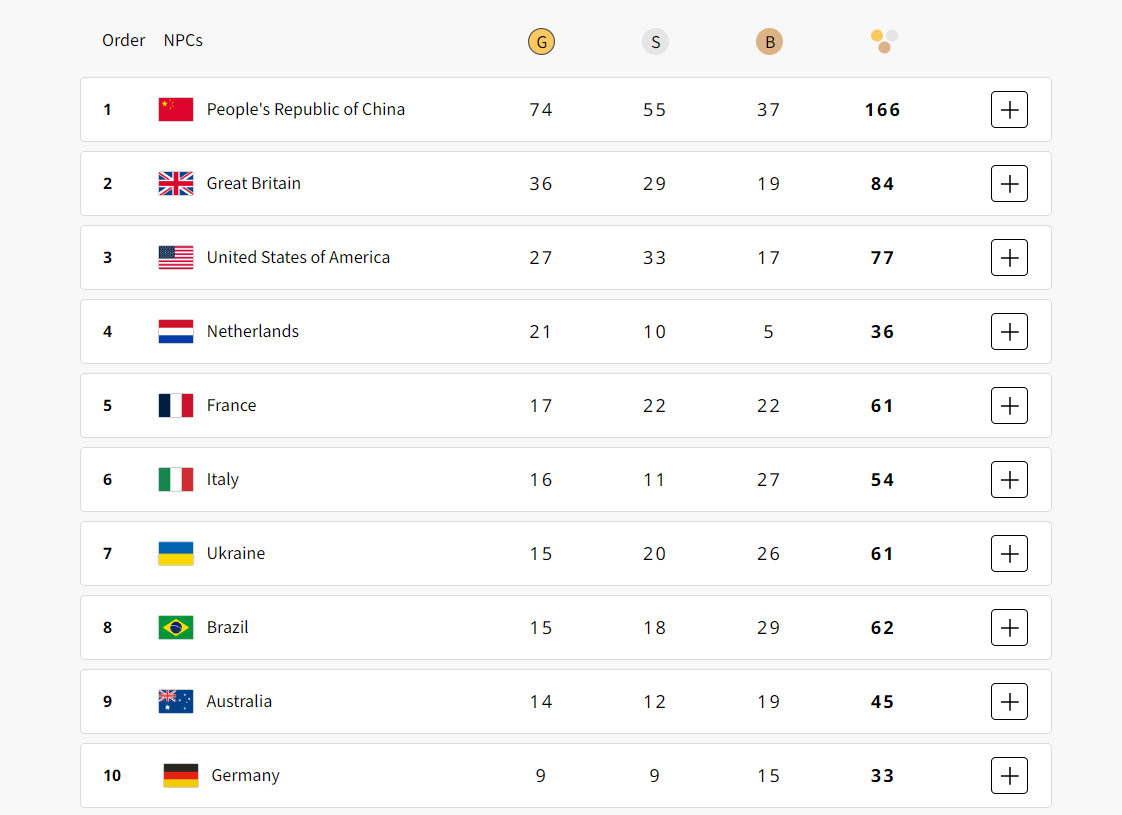
Task: Expand the Ukraine row details
Action: click(1009, 553)
